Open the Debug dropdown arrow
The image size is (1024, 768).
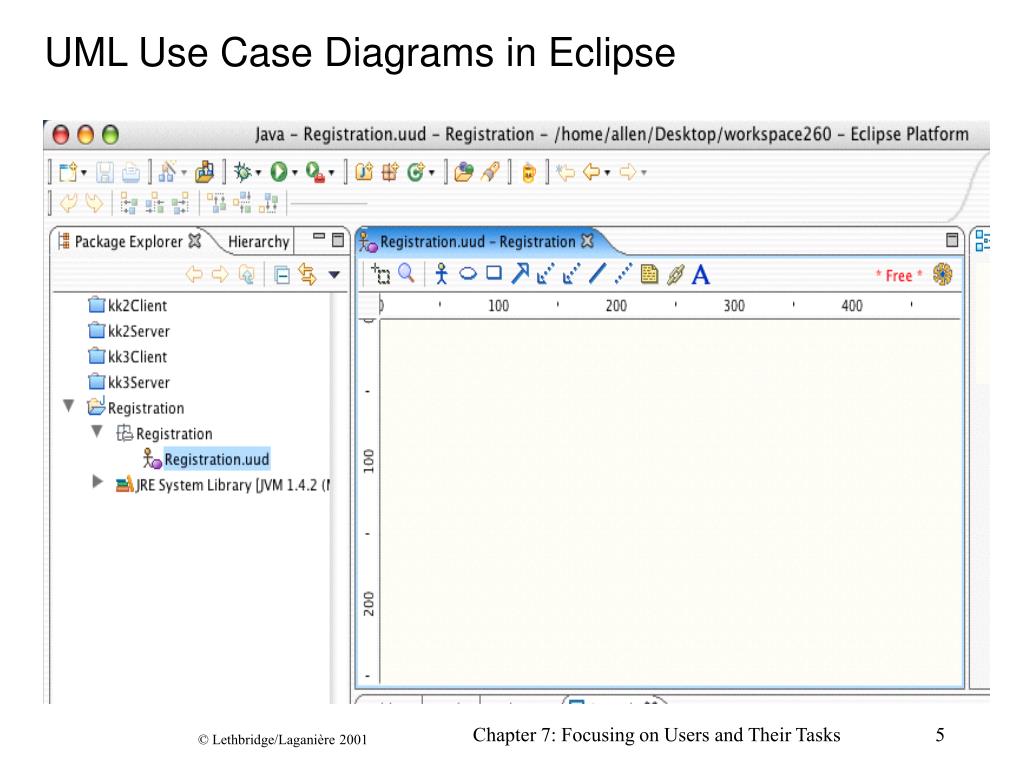tap(258, 173)
